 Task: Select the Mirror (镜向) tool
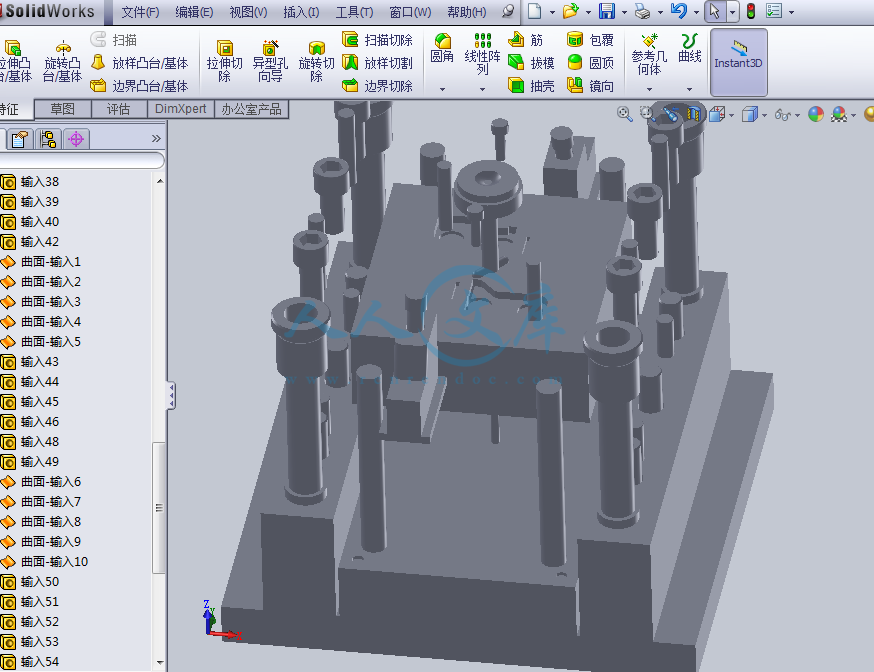590,86
